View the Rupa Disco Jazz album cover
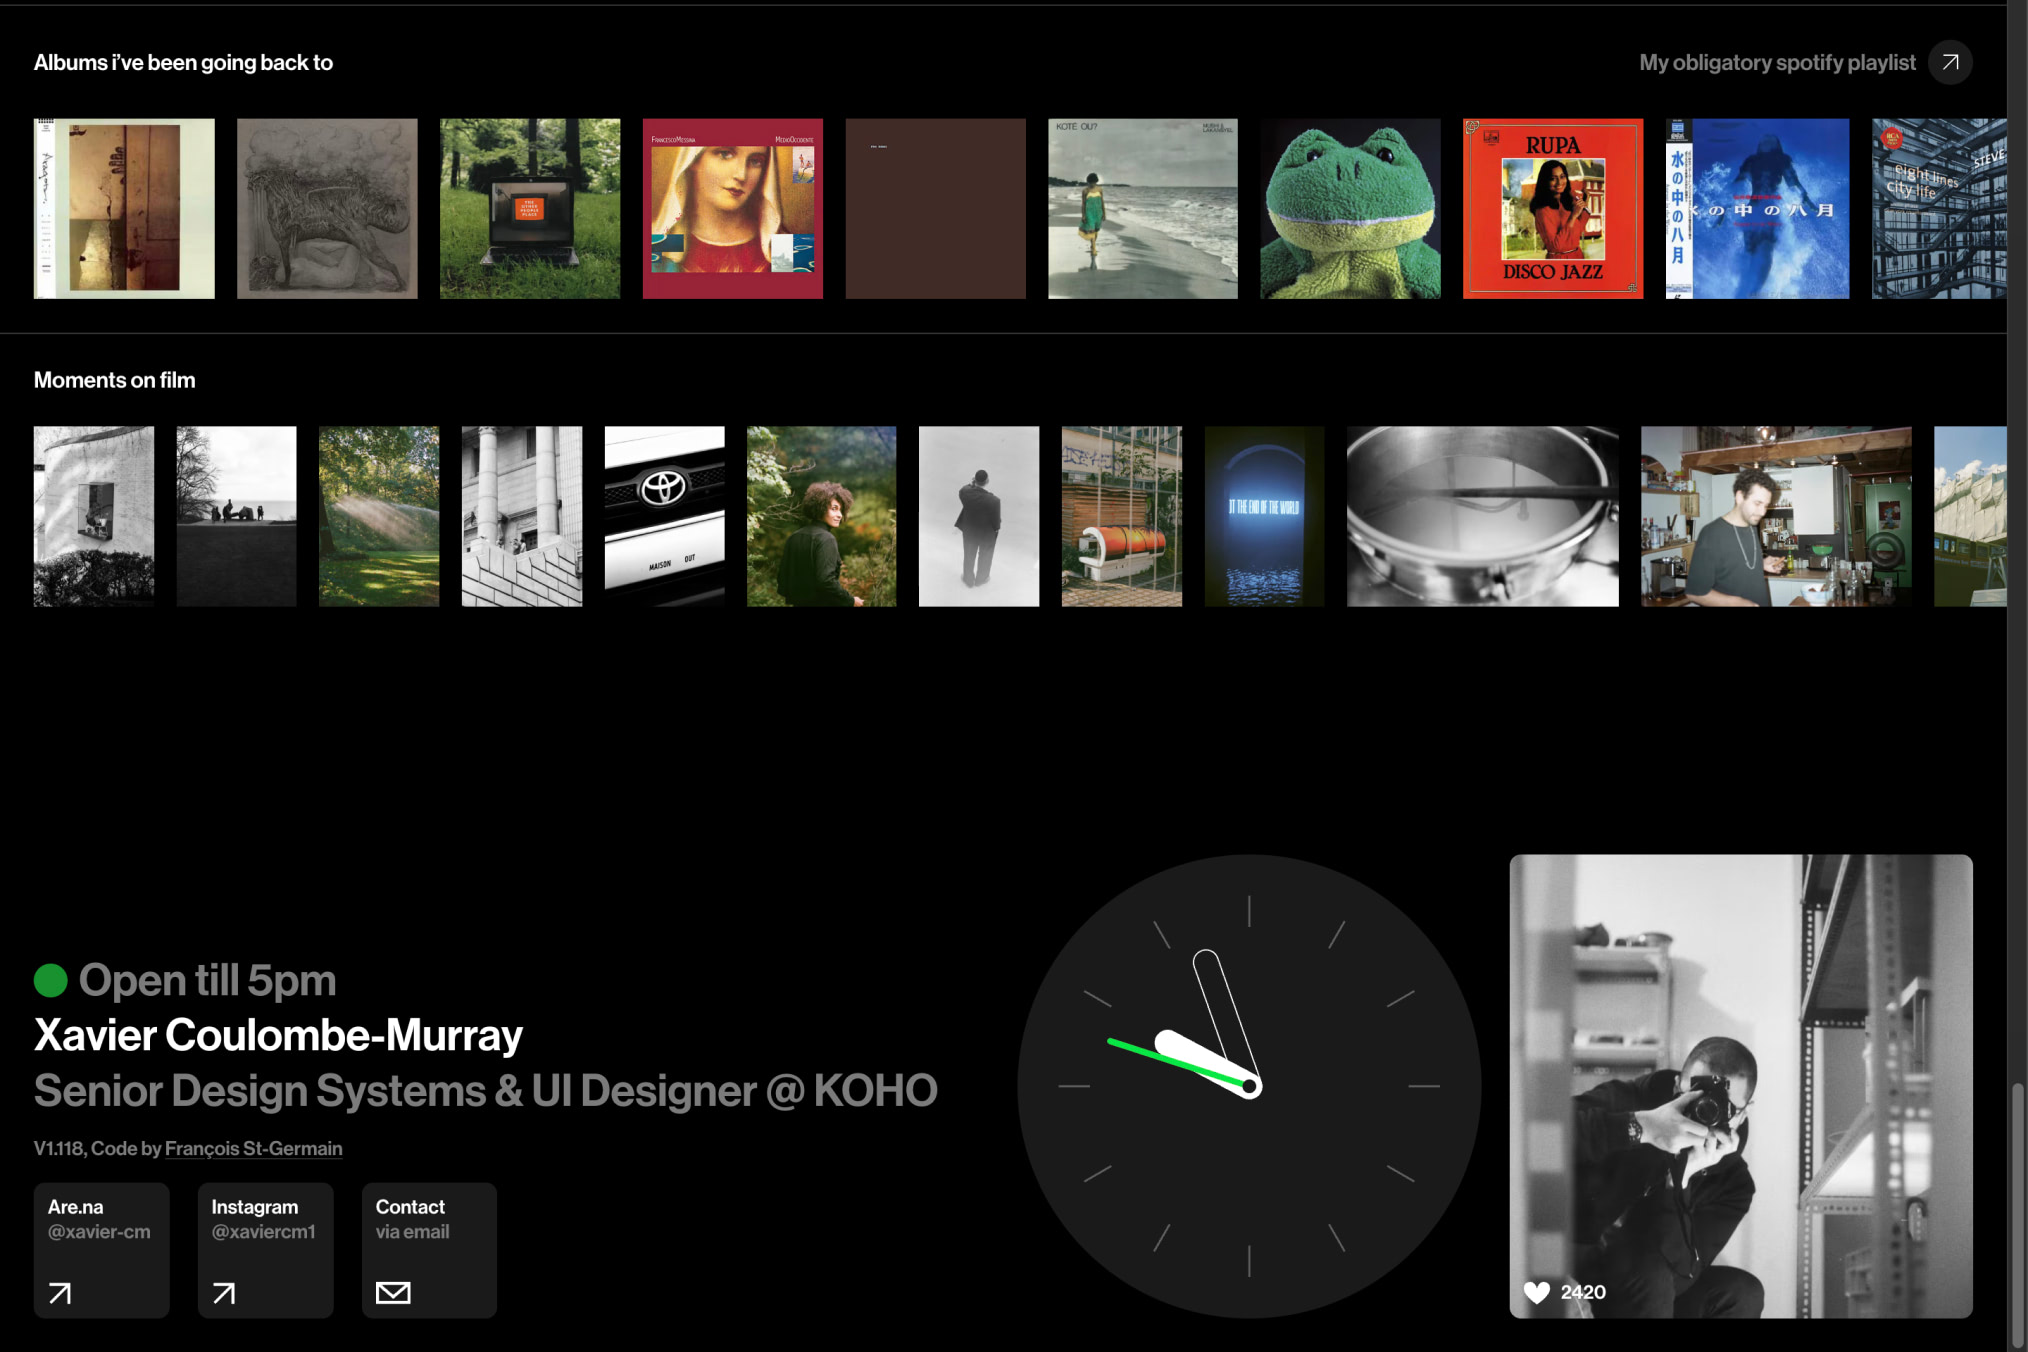This screenshot has height=1352, width=2028. click(1552, 208)
